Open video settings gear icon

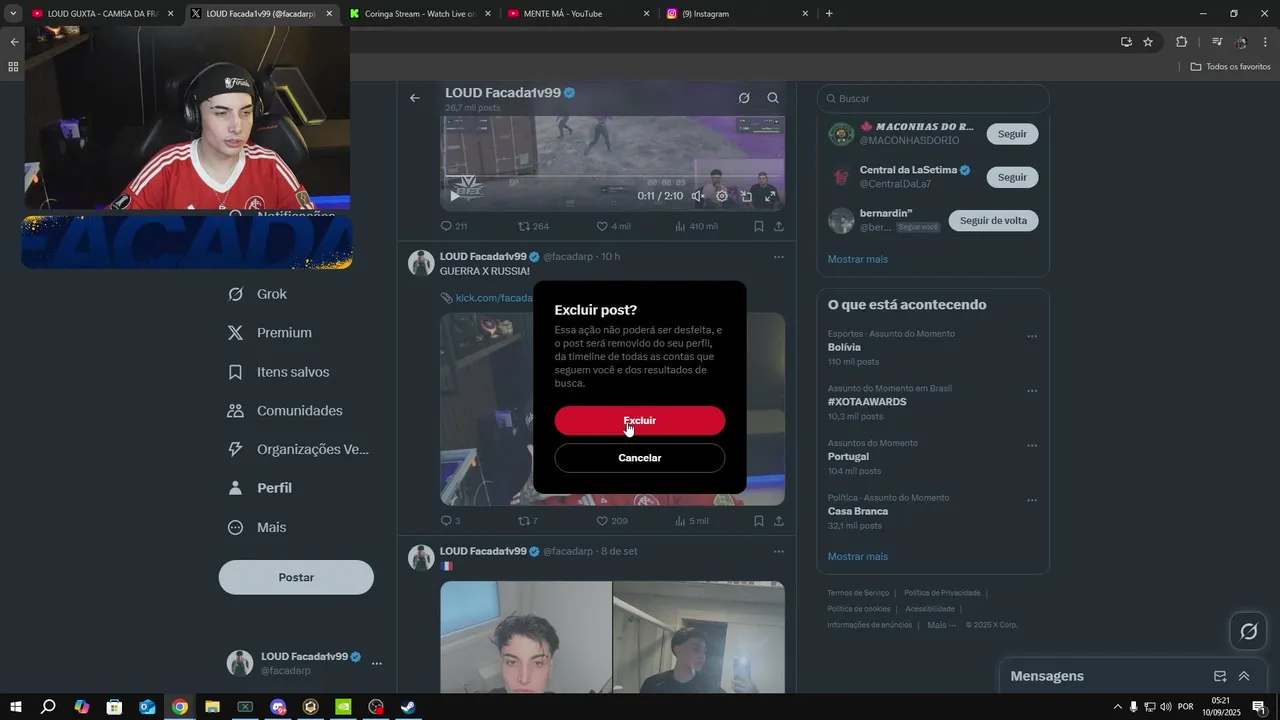tap(722, 196)
